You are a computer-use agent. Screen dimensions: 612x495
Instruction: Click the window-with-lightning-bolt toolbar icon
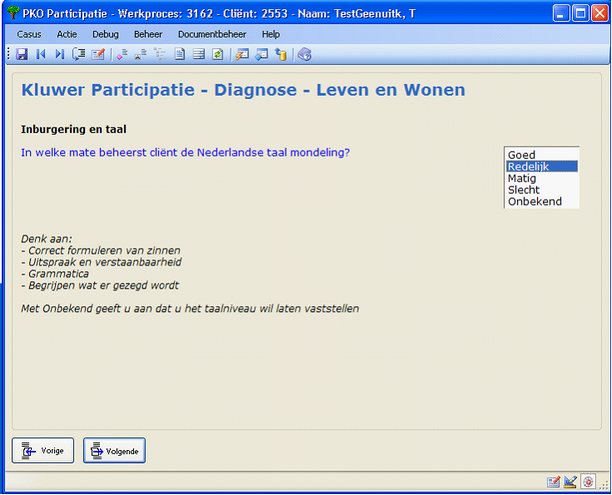tap(242, 54)
